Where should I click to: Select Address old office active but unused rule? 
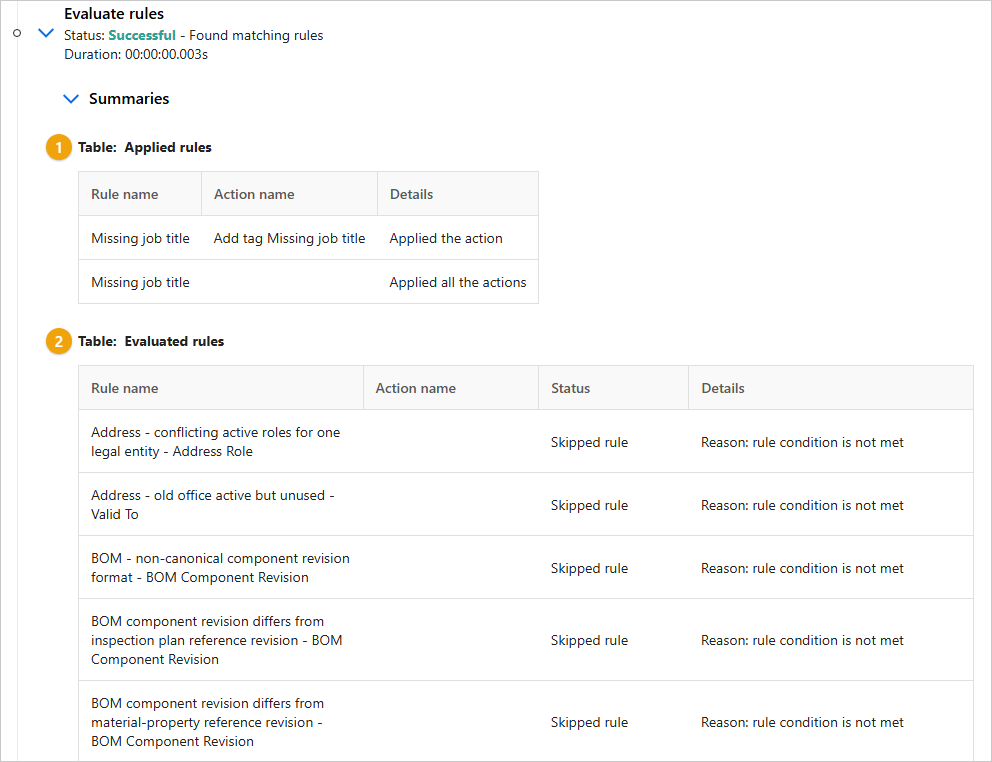213,504
